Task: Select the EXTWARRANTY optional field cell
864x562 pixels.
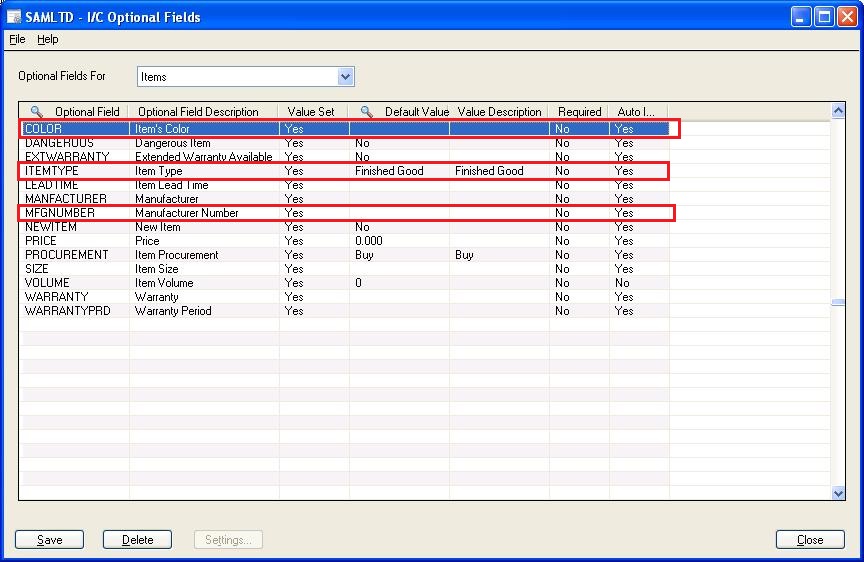Action: 74,157
